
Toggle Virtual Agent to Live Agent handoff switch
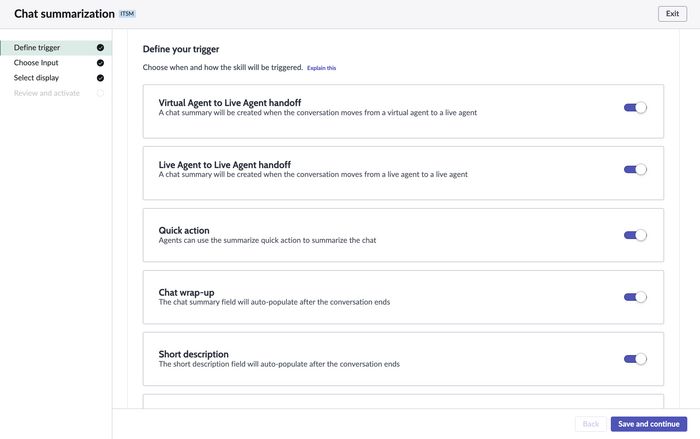click(635, 108)
